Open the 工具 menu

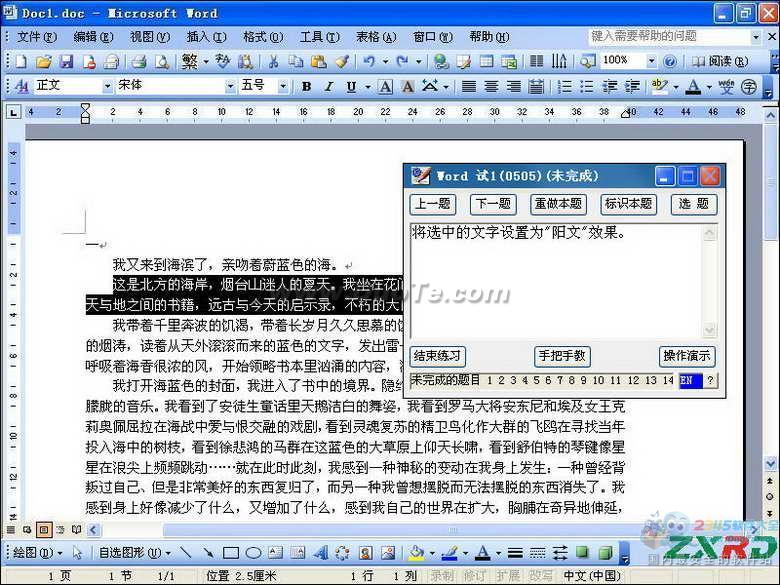point(319,37)
